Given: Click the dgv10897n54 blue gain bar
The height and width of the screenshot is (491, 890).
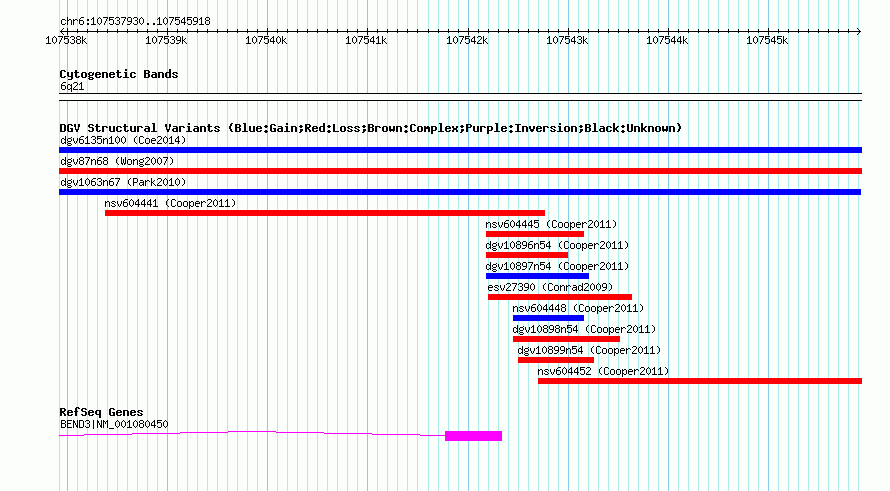Looking at the screenshot, I should [537, 276].
